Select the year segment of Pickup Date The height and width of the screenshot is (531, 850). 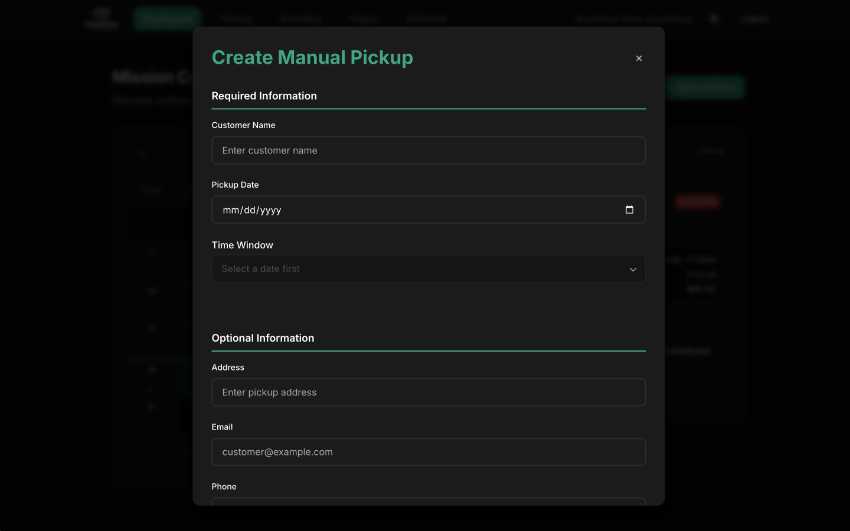[269, 210]
